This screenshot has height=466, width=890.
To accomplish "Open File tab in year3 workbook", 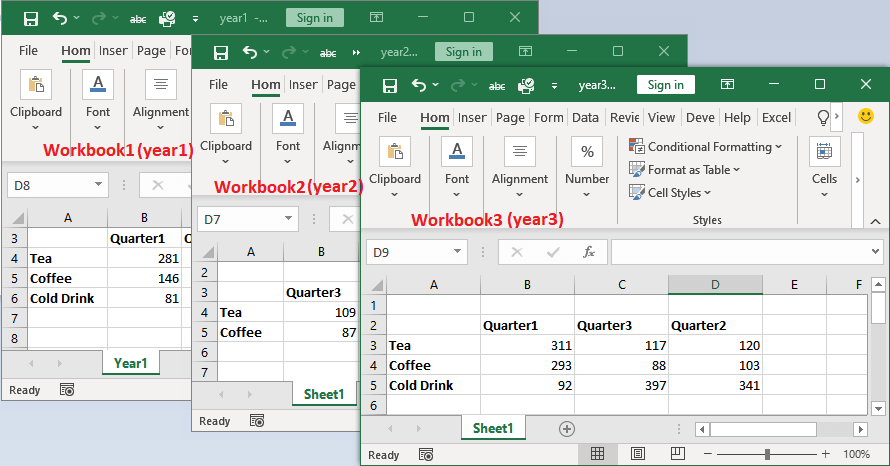I will (387, 117).
